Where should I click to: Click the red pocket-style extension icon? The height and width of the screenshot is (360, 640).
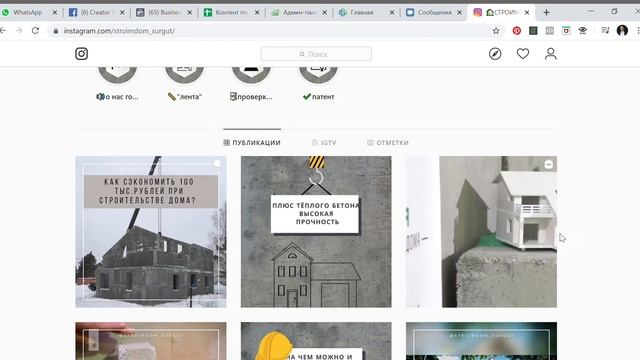click(566, 31)
